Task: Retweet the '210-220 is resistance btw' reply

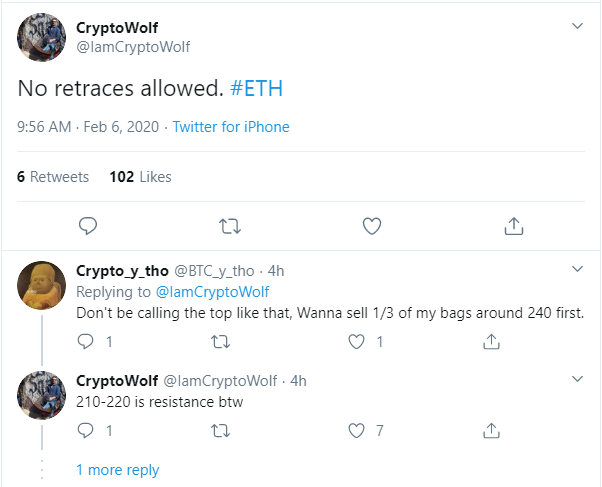Action: click(x=221, y=431)
